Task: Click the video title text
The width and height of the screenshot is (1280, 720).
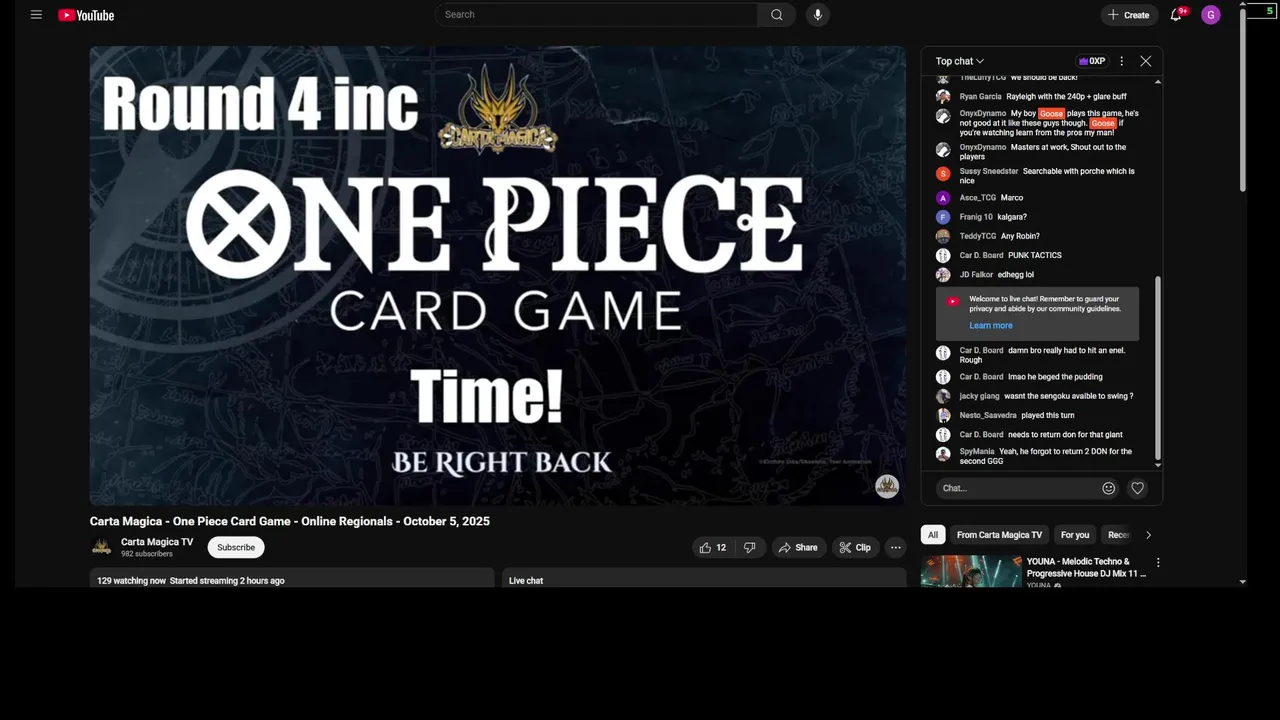Action: coord(290,521)
